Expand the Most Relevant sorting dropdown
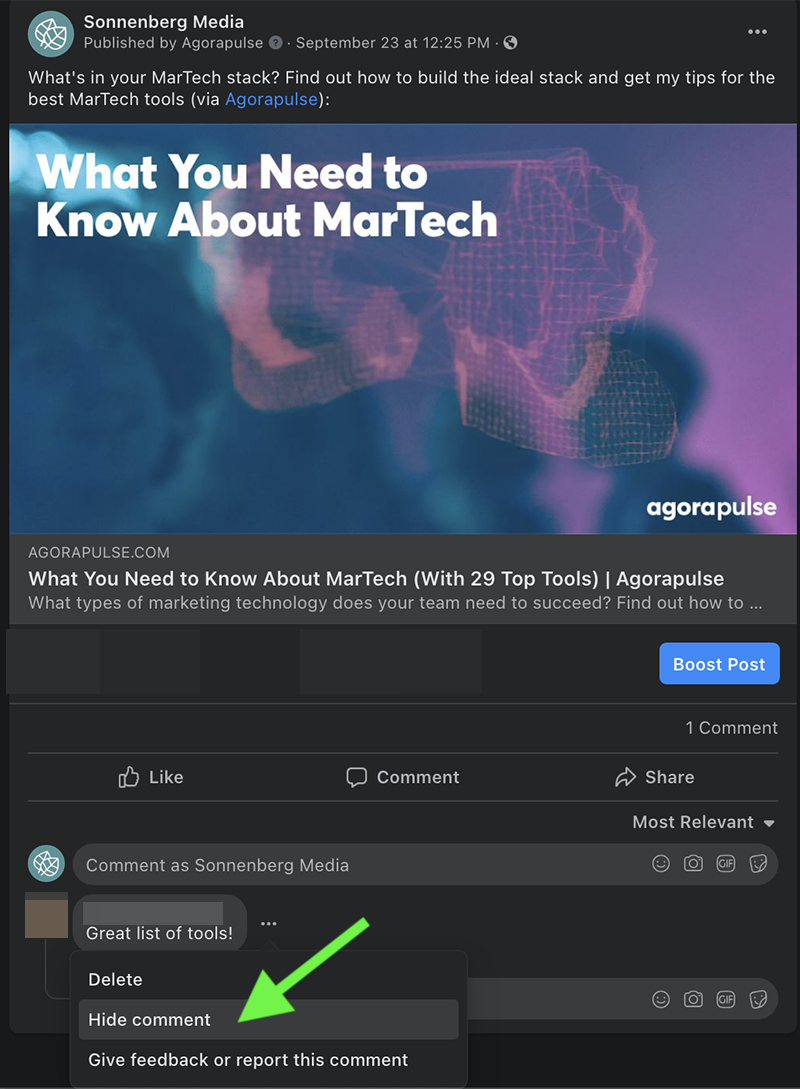The image size is (800, 1089). click(703, 822)
